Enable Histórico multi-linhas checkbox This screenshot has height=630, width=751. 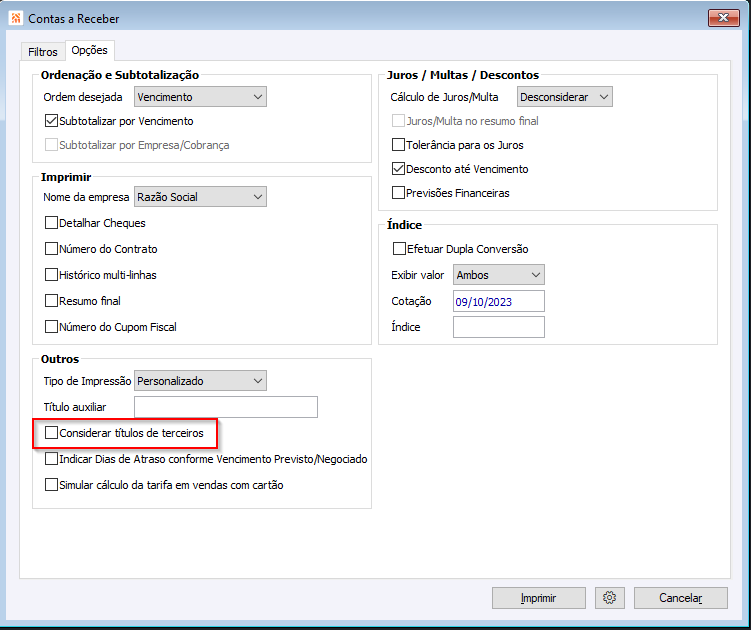coord(51,275)
